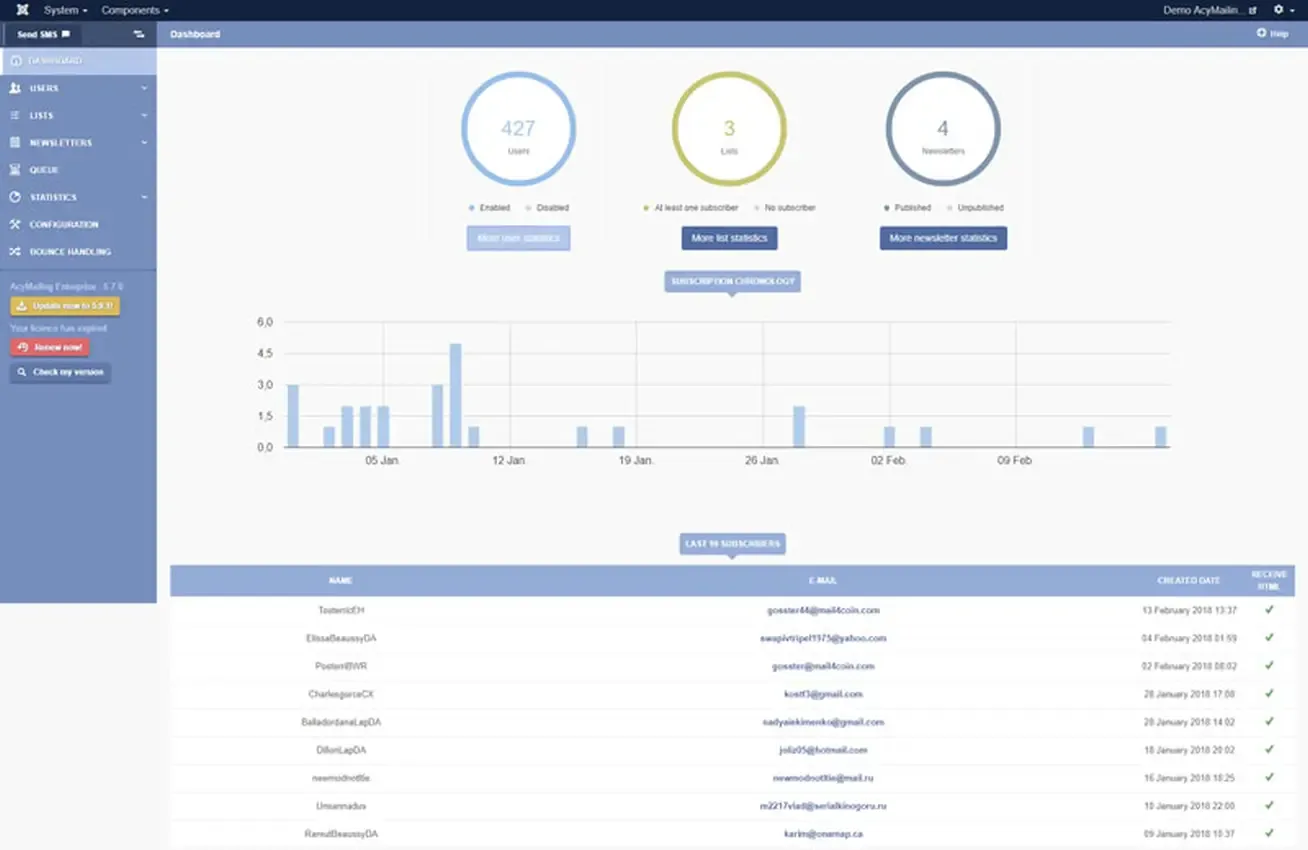Click the Users sidebar icon
Screen dimensions: 1308x850
click(x=15, y=88)
